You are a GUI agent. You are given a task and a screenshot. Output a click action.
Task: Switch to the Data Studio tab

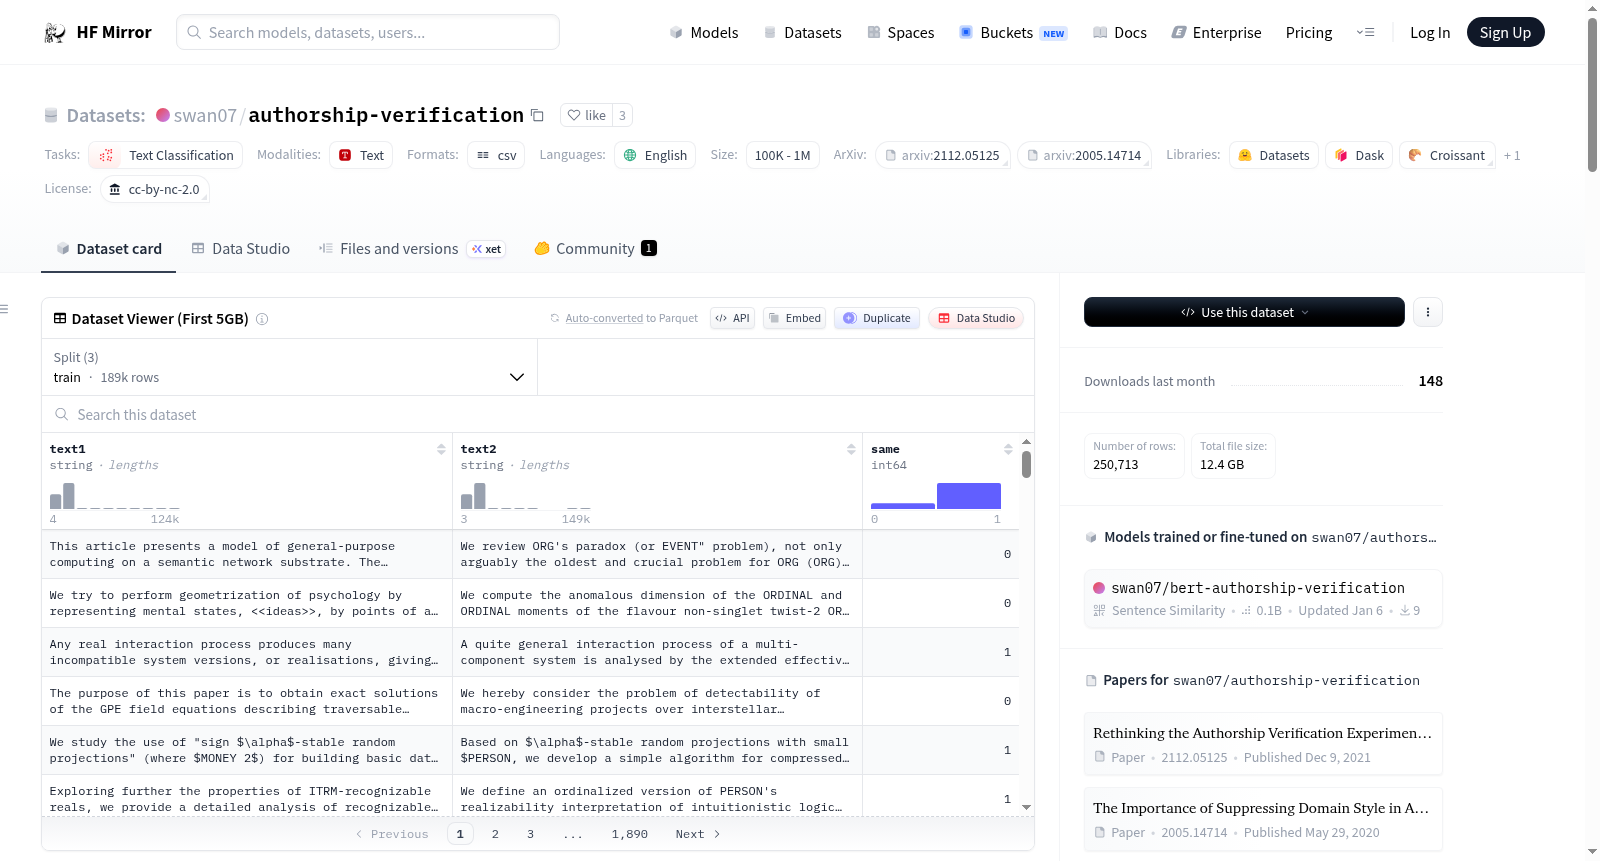coord(241,249)
